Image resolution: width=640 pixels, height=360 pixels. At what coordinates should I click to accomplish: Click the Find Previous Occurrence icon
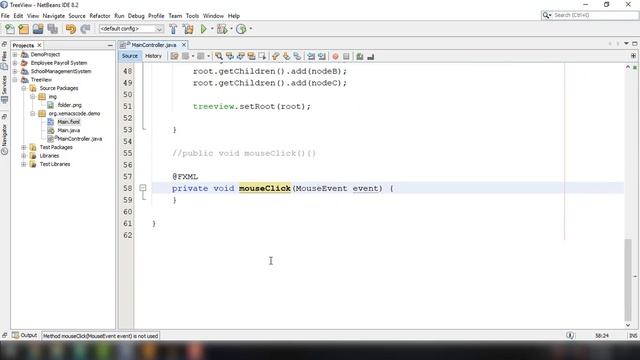230,56
